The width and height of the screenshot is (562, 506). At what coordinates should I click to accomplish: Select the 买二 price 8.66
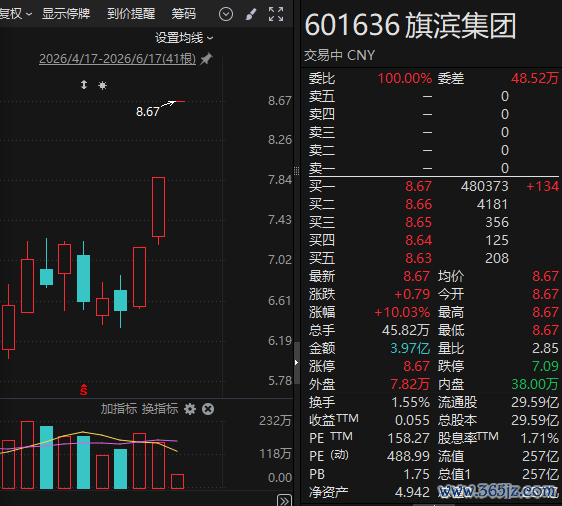[418, 204]
